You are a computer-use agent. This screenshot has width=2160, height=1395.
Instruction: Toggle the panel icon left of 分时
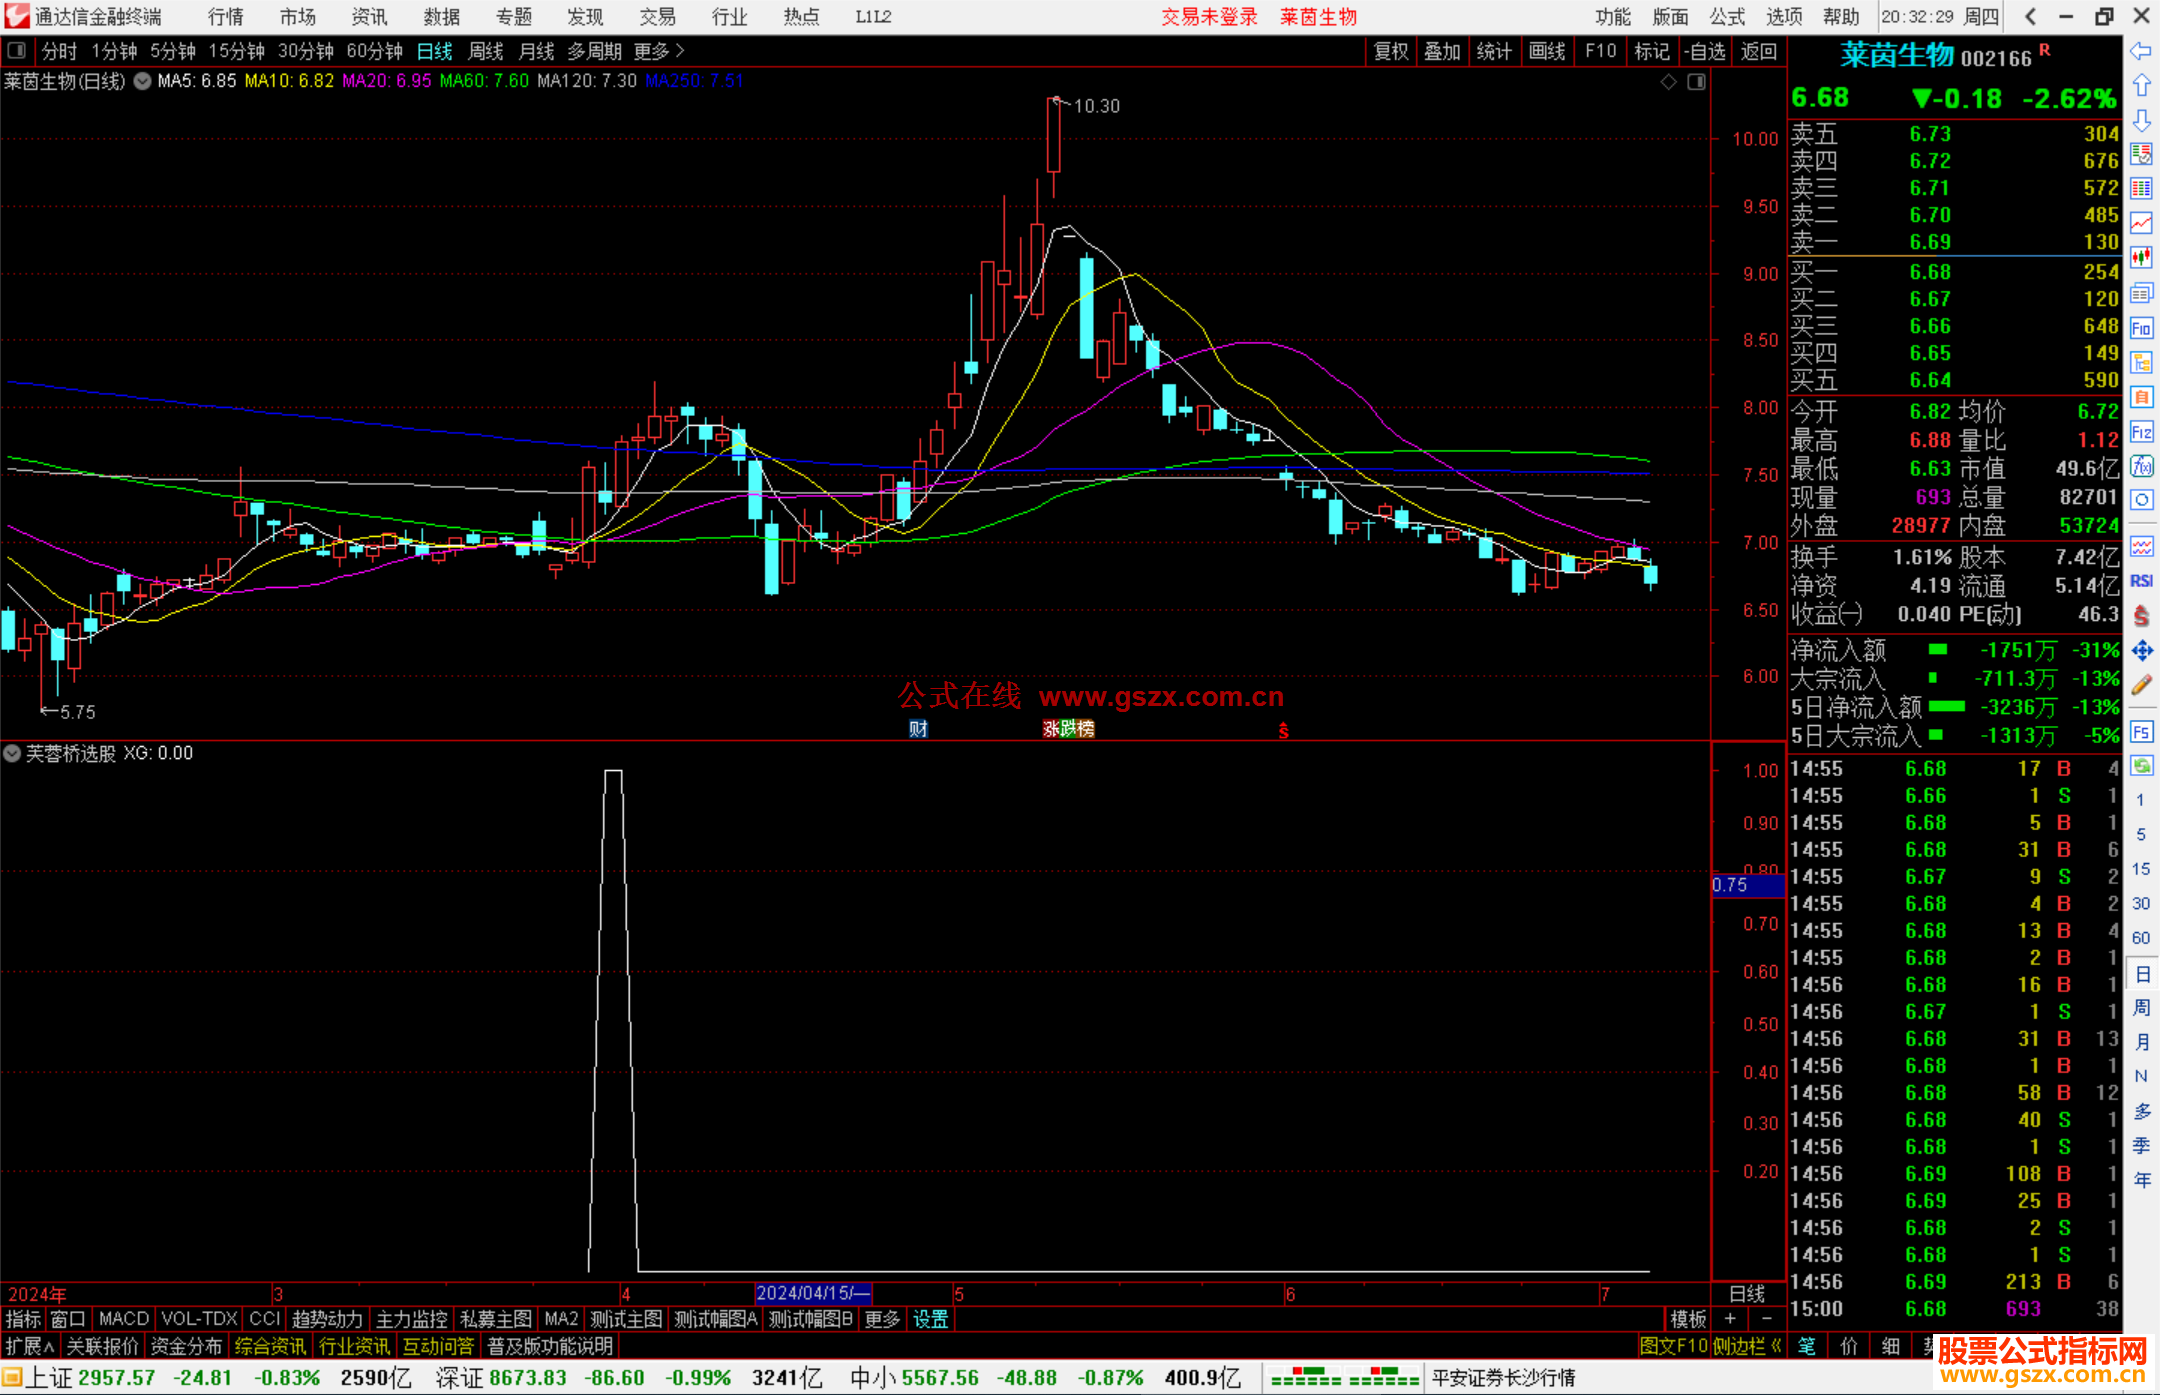pos(16,50)
